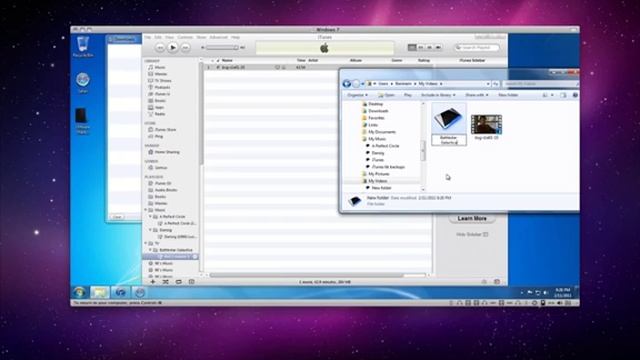Click the iTunes search field
640x360 pixels.
[x=478, y=48]
